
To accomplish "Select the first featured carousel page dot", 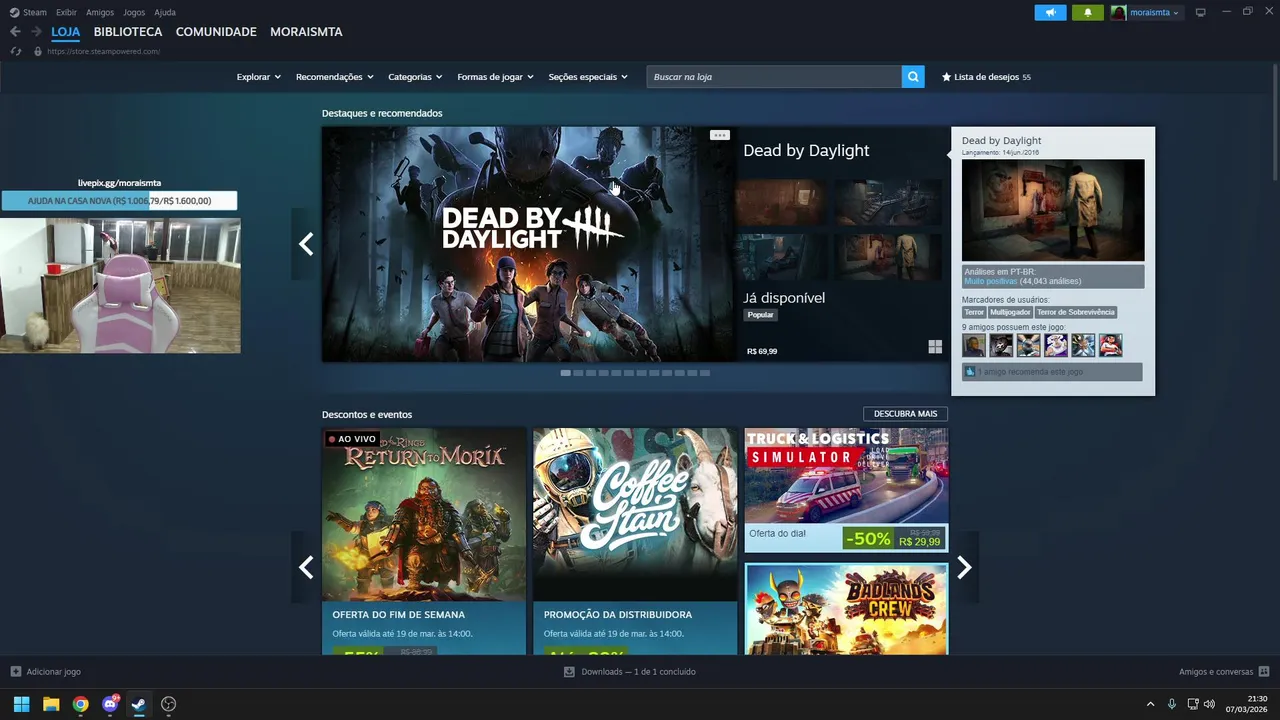I will [566, 373].
